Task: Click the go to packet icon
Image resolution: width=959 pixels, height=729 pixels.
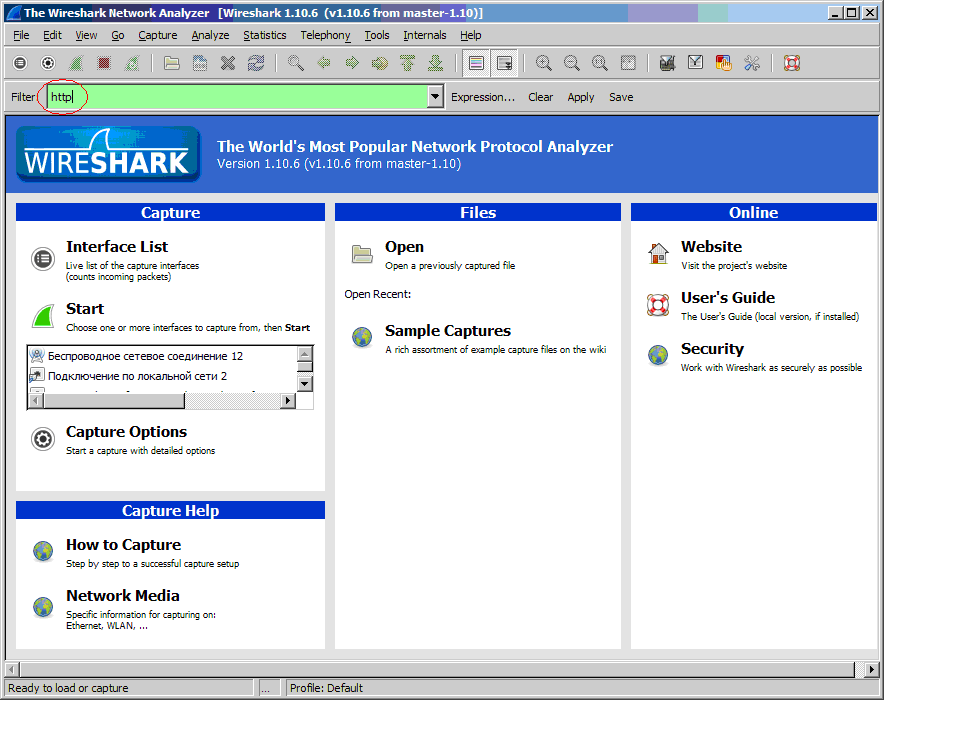Action: [x=380, y=63]
